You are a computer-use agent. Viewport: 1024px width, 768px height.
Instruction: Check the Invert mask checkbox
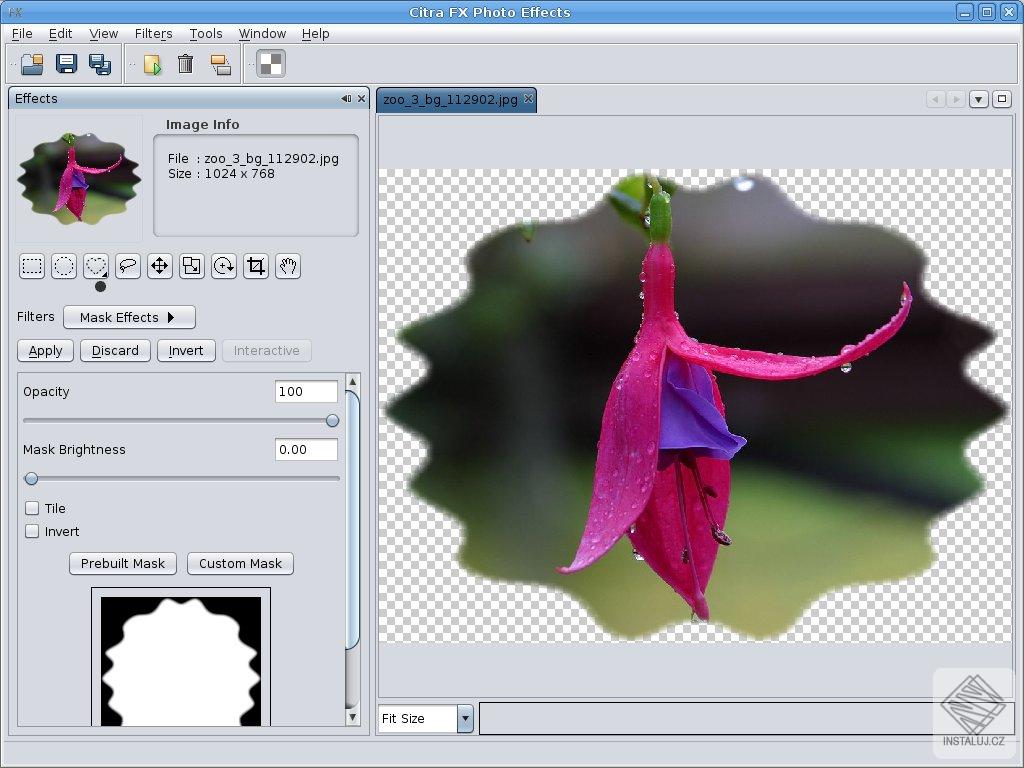31,531
